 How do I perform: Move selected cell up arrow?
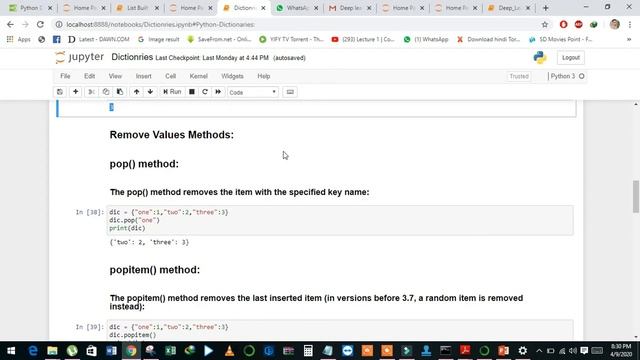click(x=136, y=92)
